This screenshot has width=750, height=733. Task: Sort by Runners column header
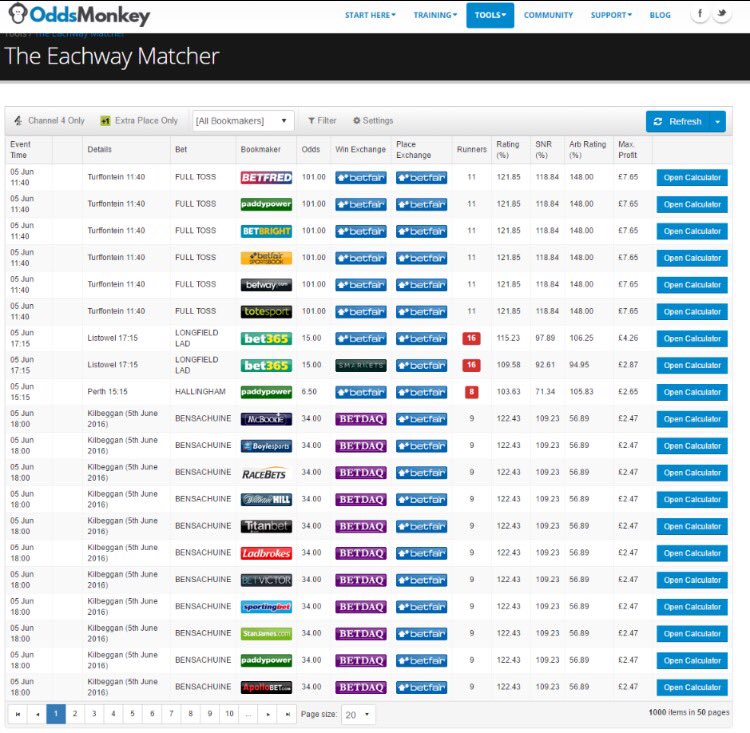coord(471,149)
